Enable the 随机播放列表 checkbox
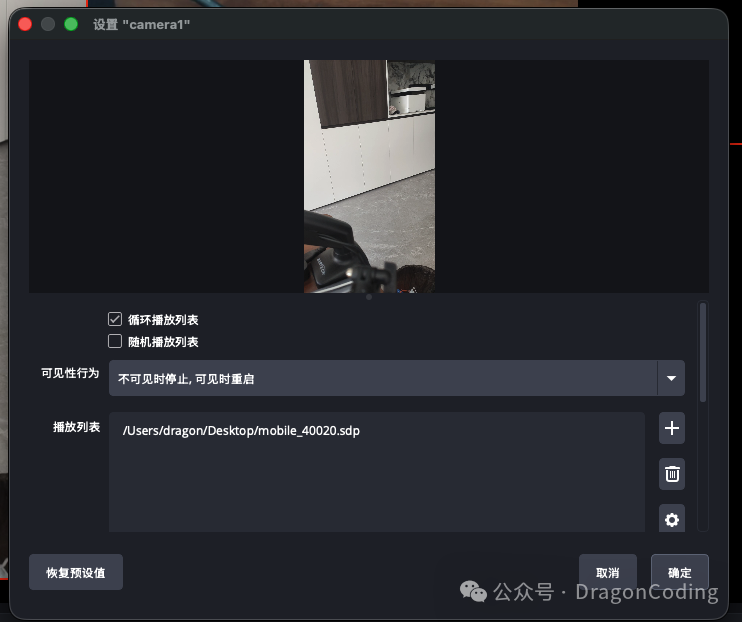742x622 pixels. [115, 341]
